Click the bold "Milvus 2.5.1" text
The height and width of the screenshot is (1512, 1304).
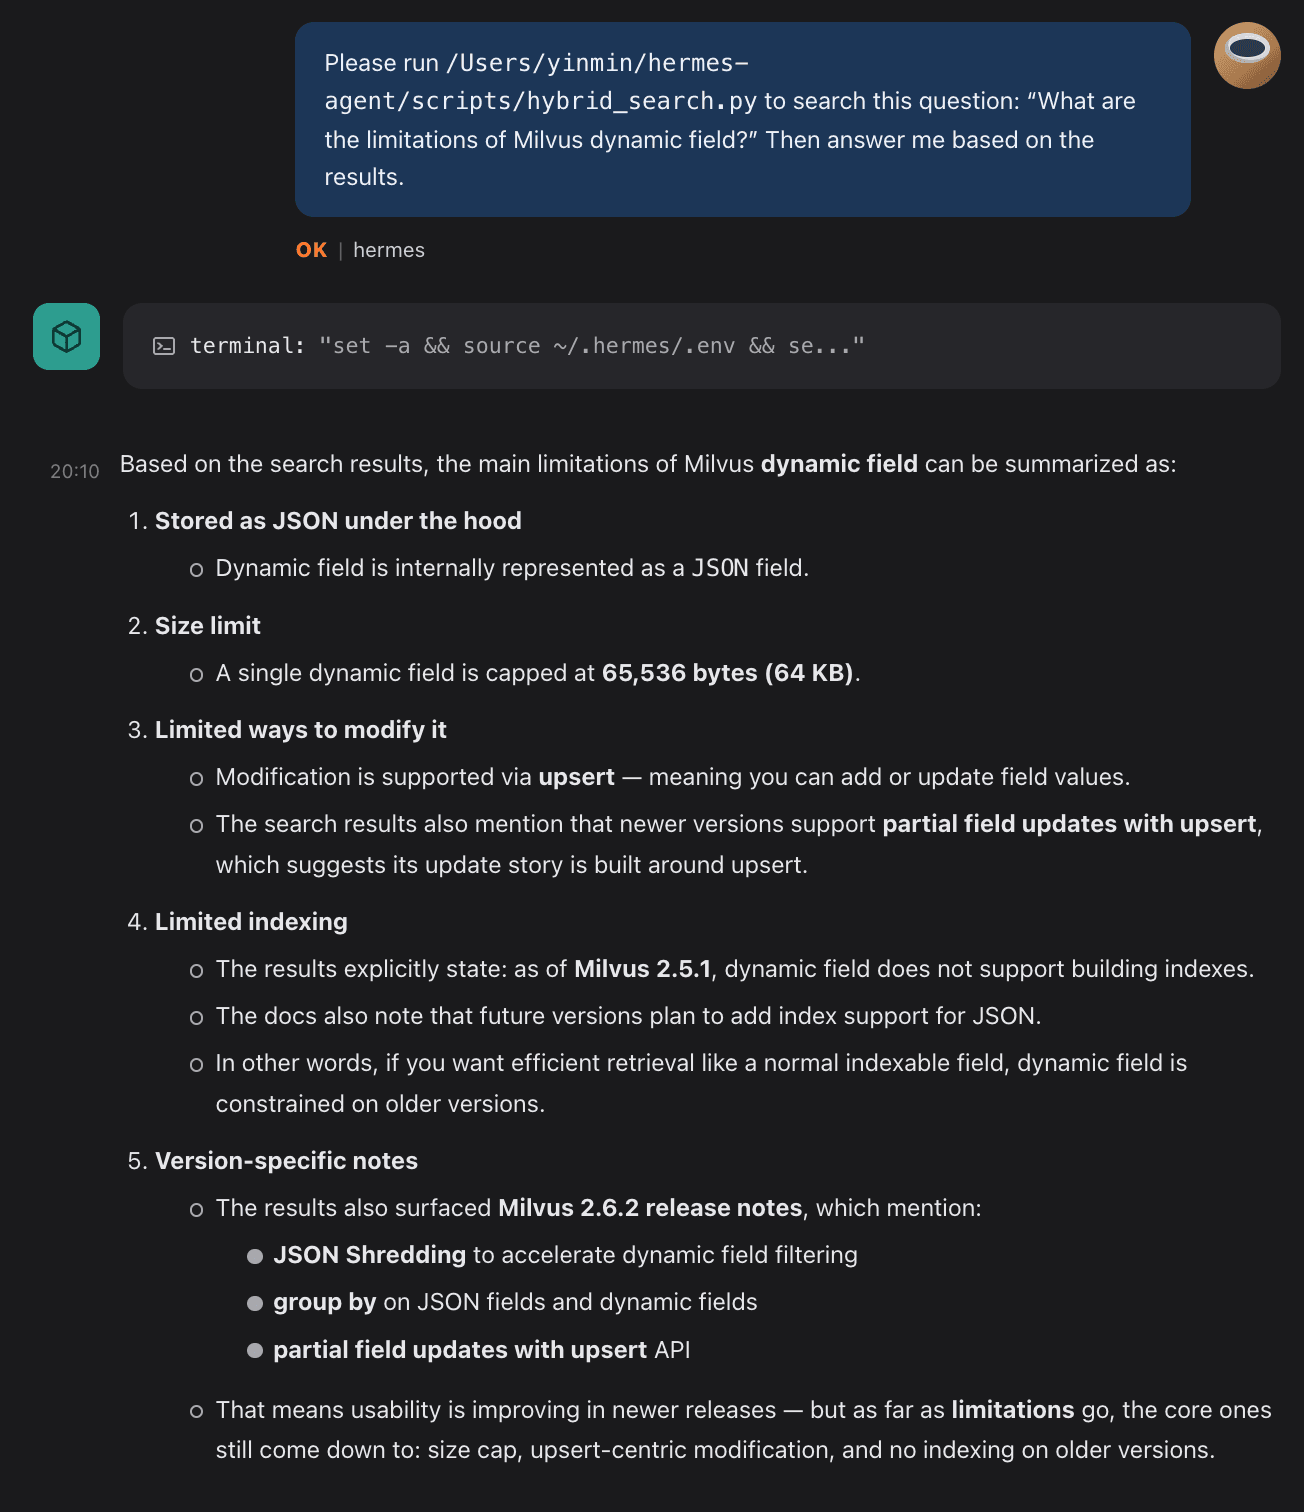(x=642, y=969)
